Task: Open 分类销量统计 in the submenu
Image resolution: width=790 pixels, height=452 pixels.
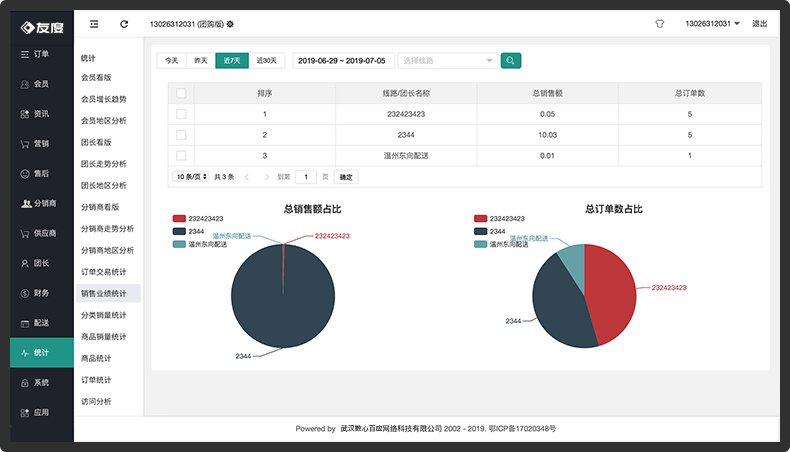Action: (x=104, y=315)
